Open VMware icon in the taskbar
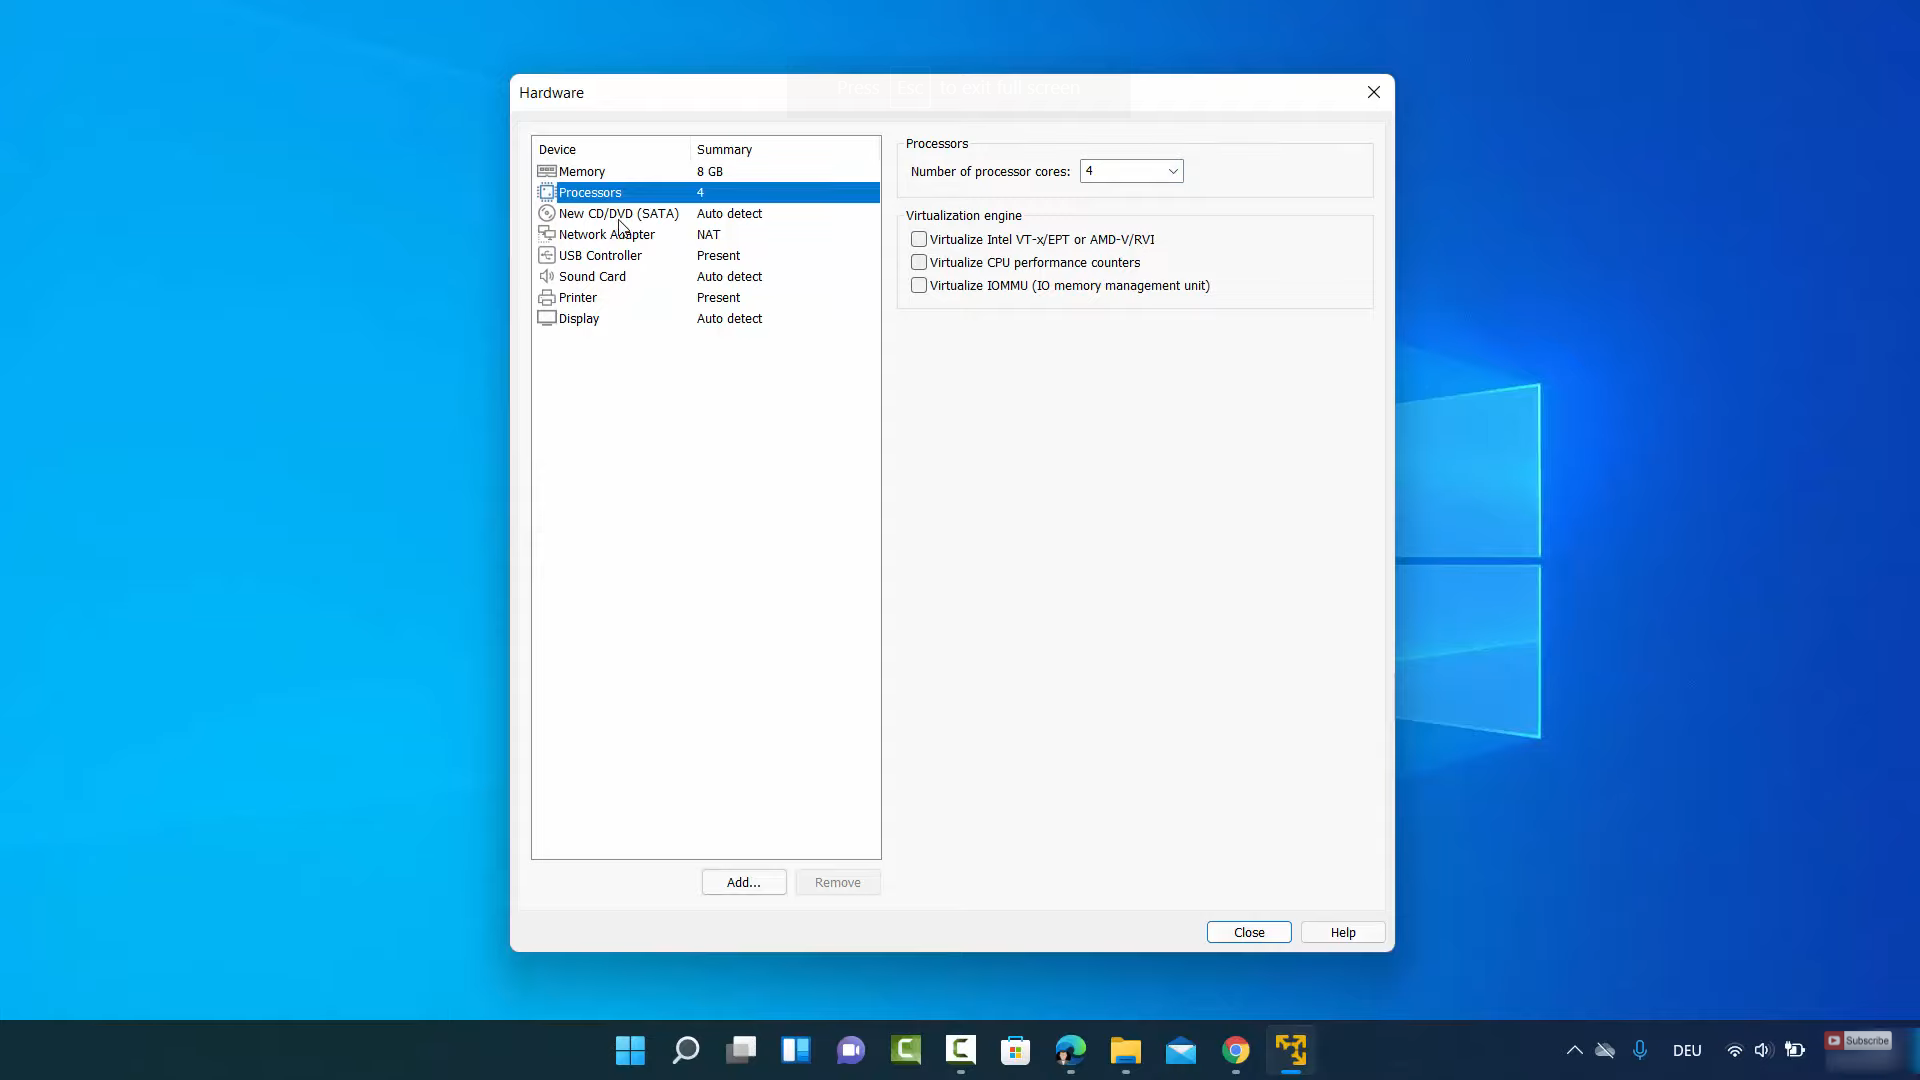 [1290, 1050]
